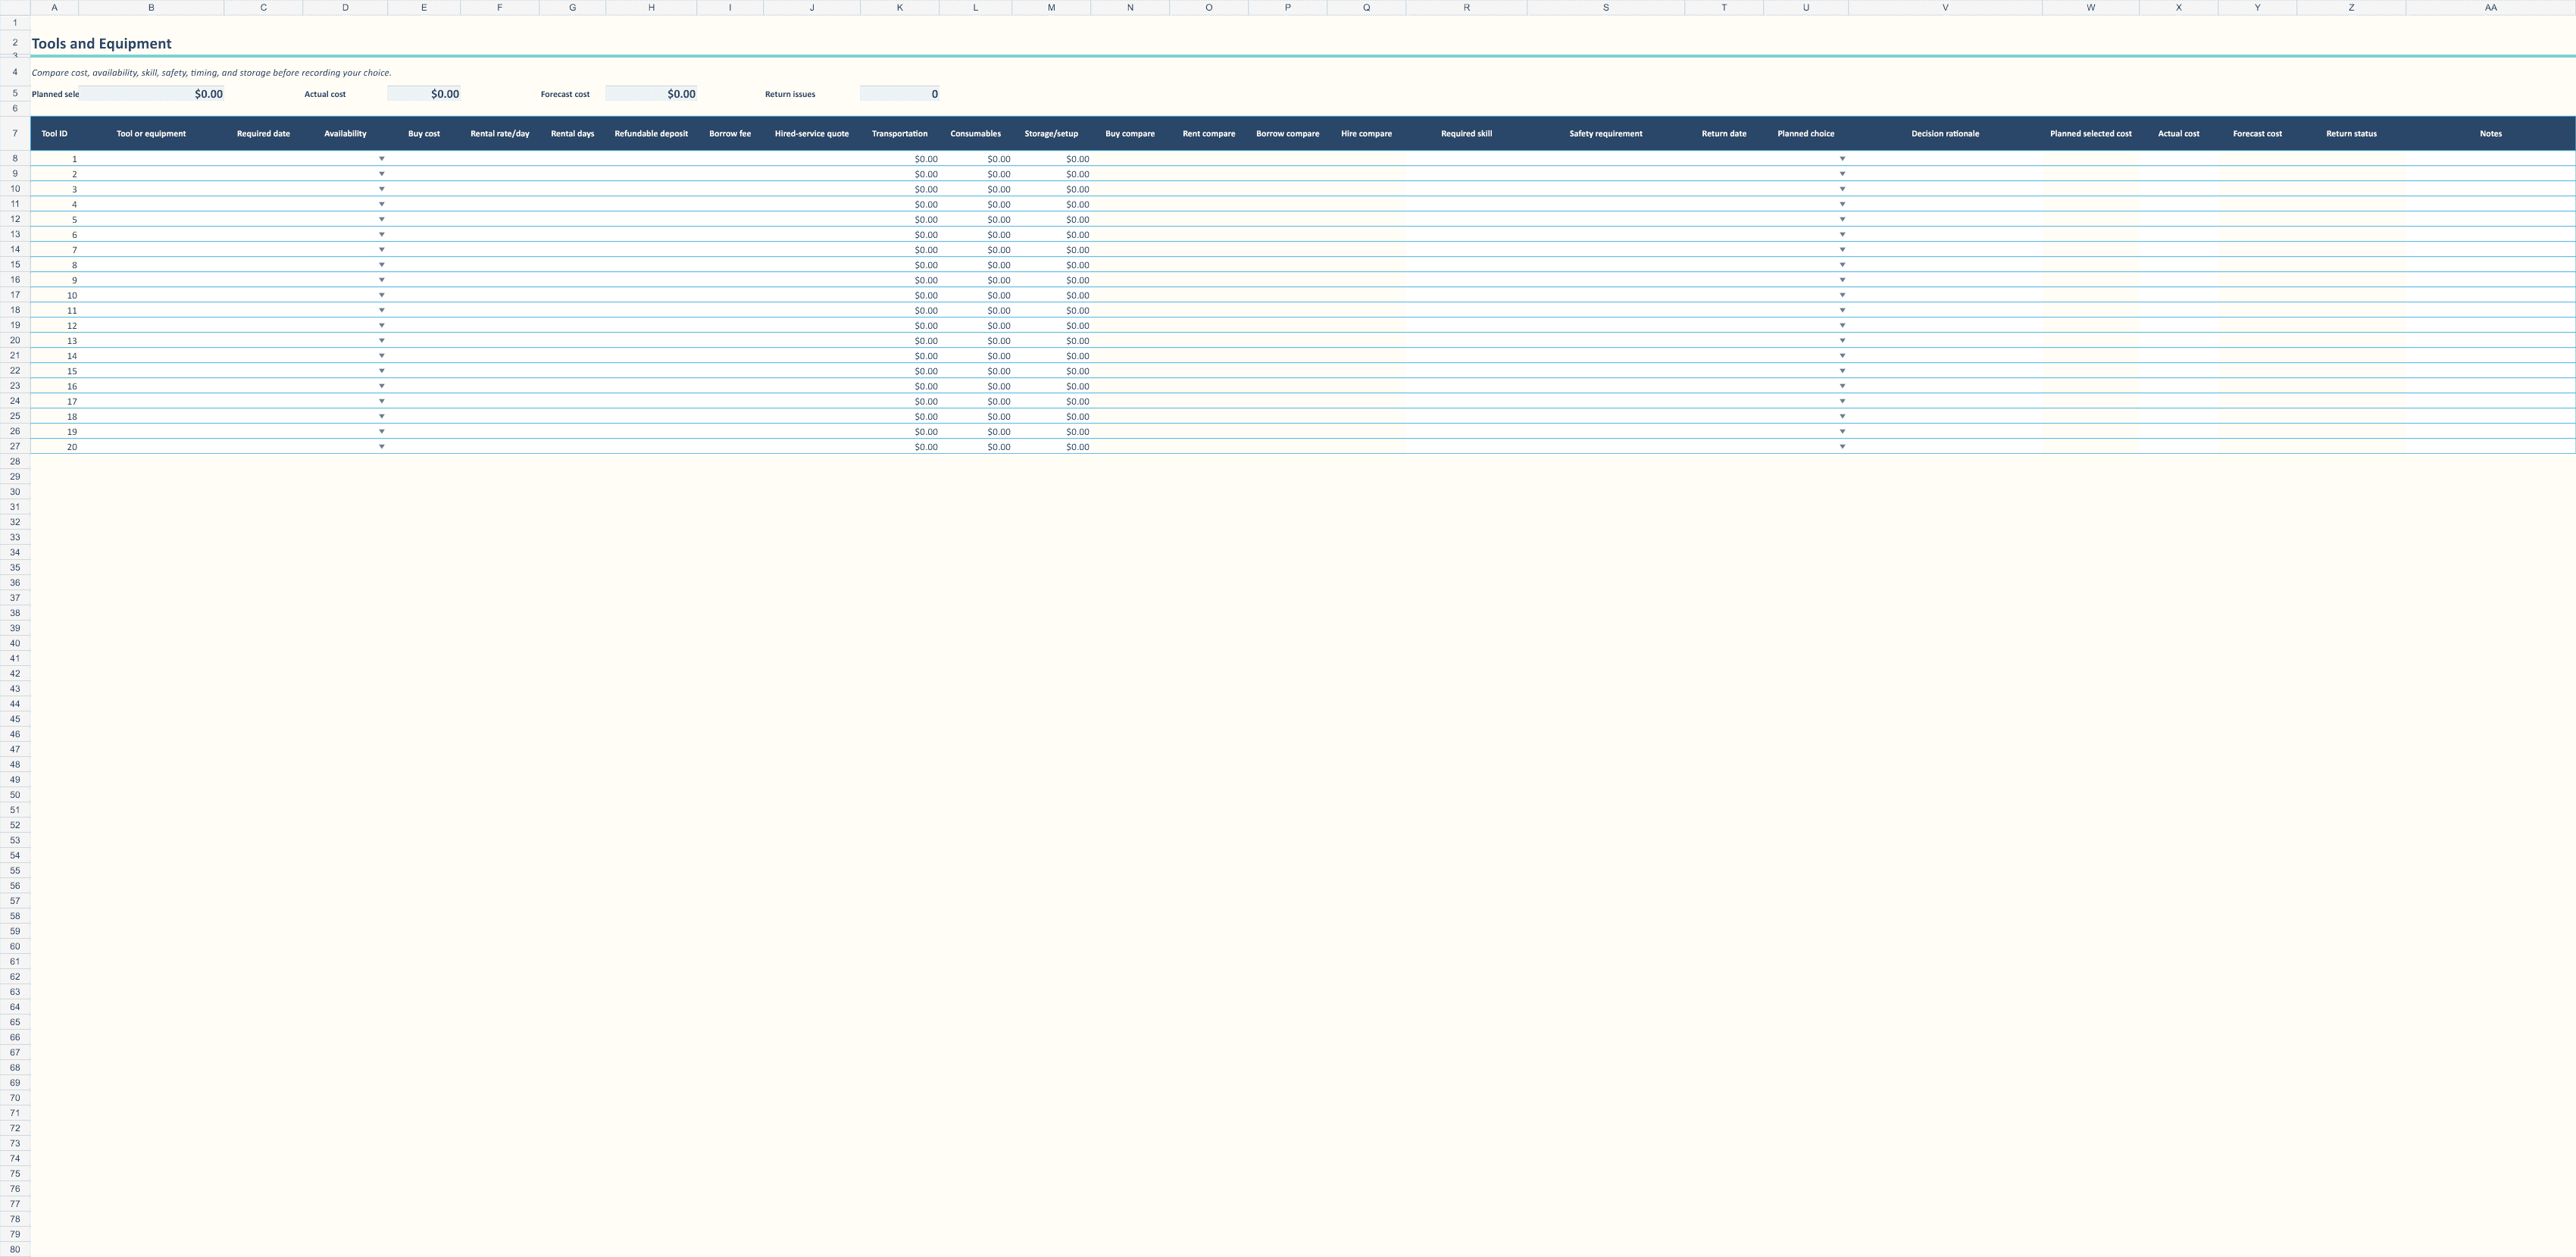2576x1257 pixels.
Task: Select the Transportation header cell
Action: point(900,133)
